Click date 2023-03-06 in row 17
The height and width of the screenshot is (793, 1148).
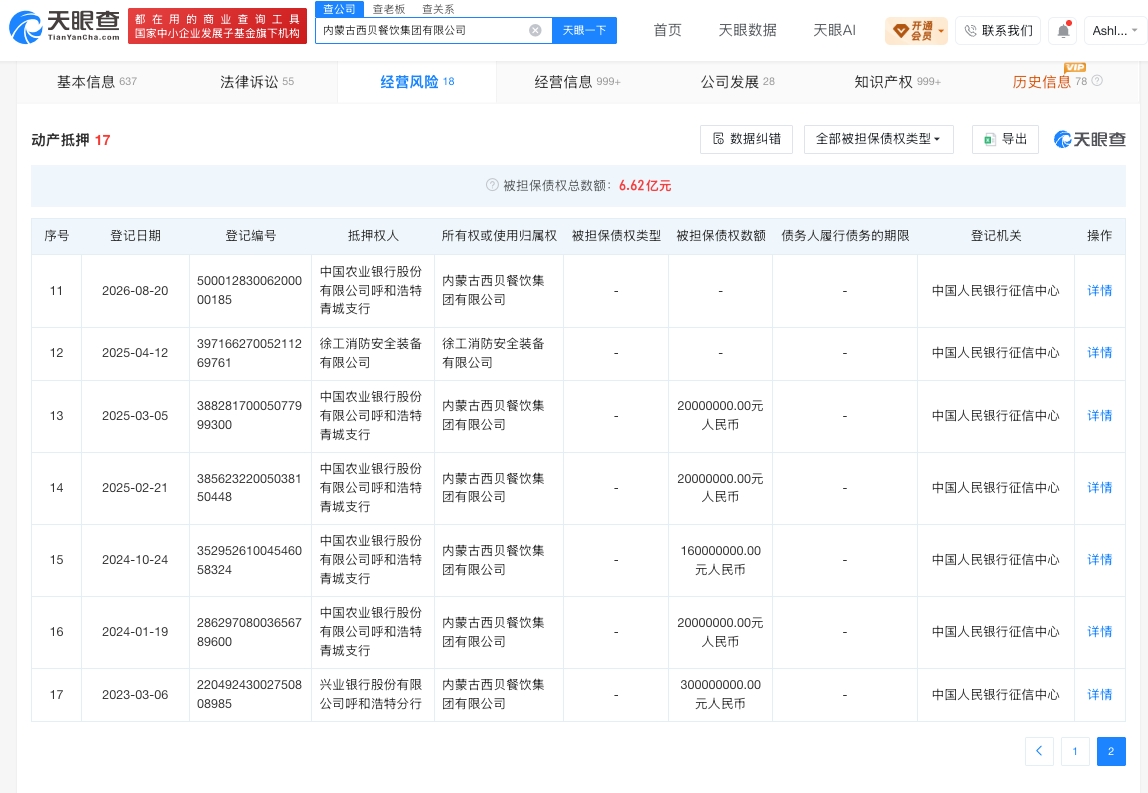[135, 694]
